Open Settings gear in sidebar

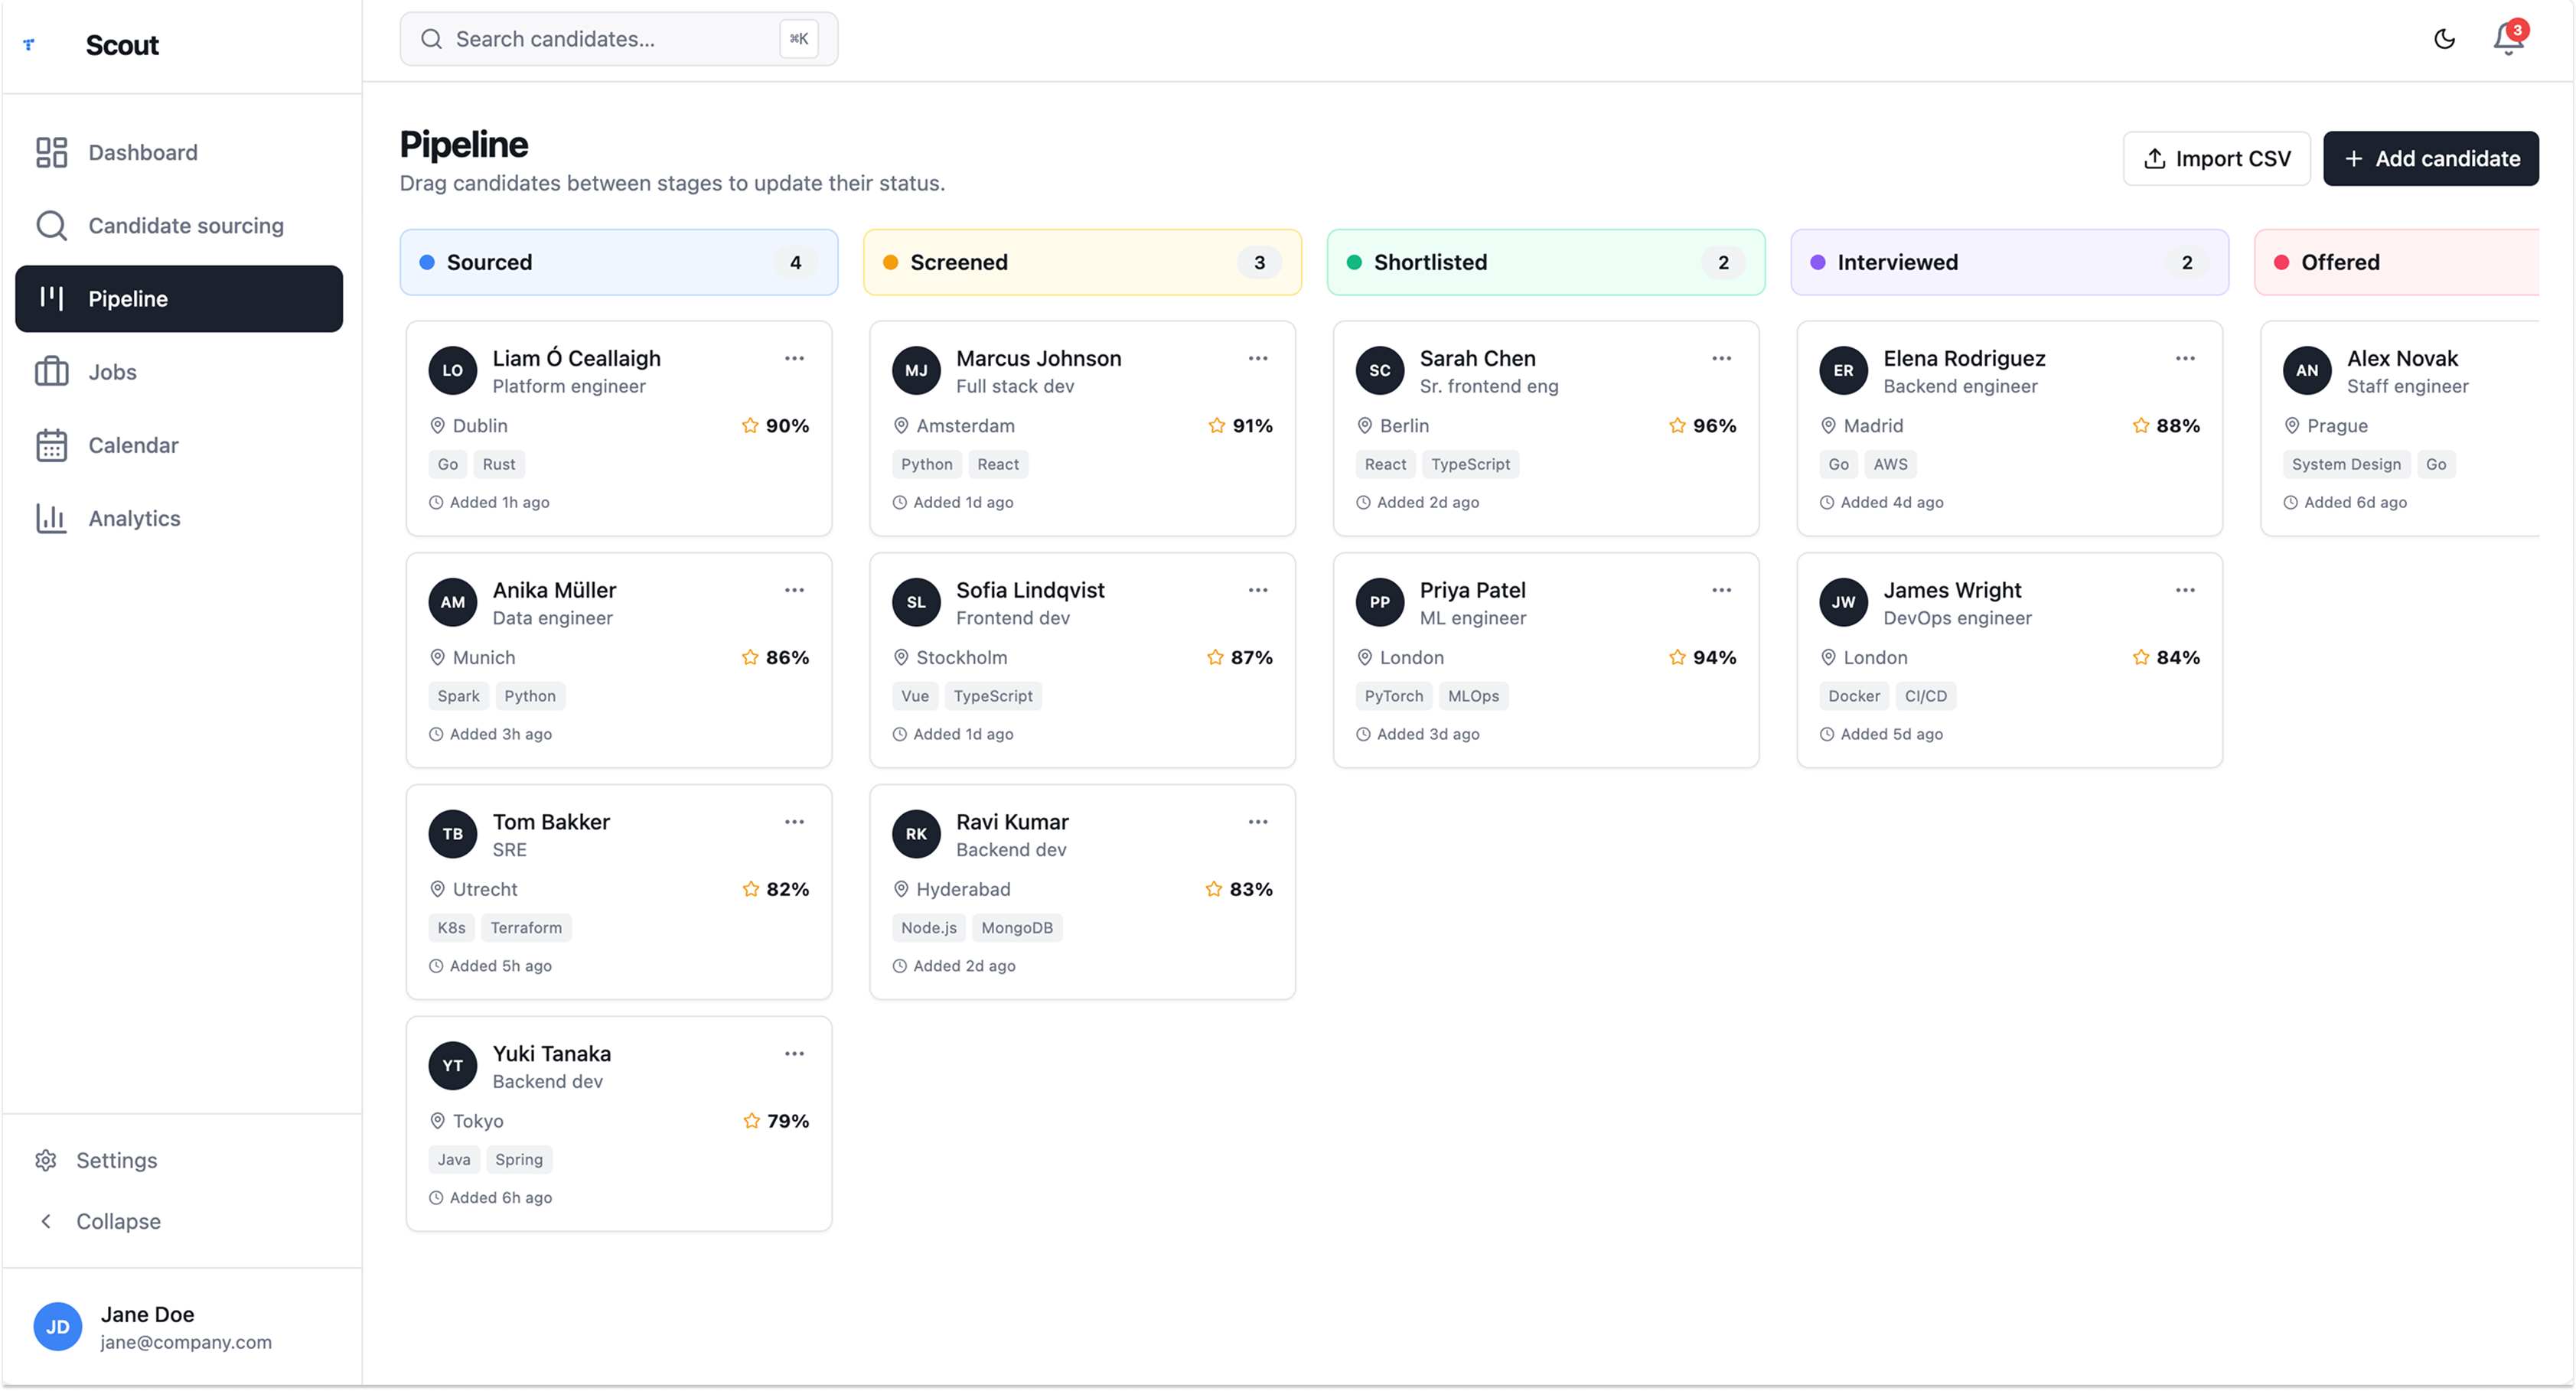(x=116, y=1160)
